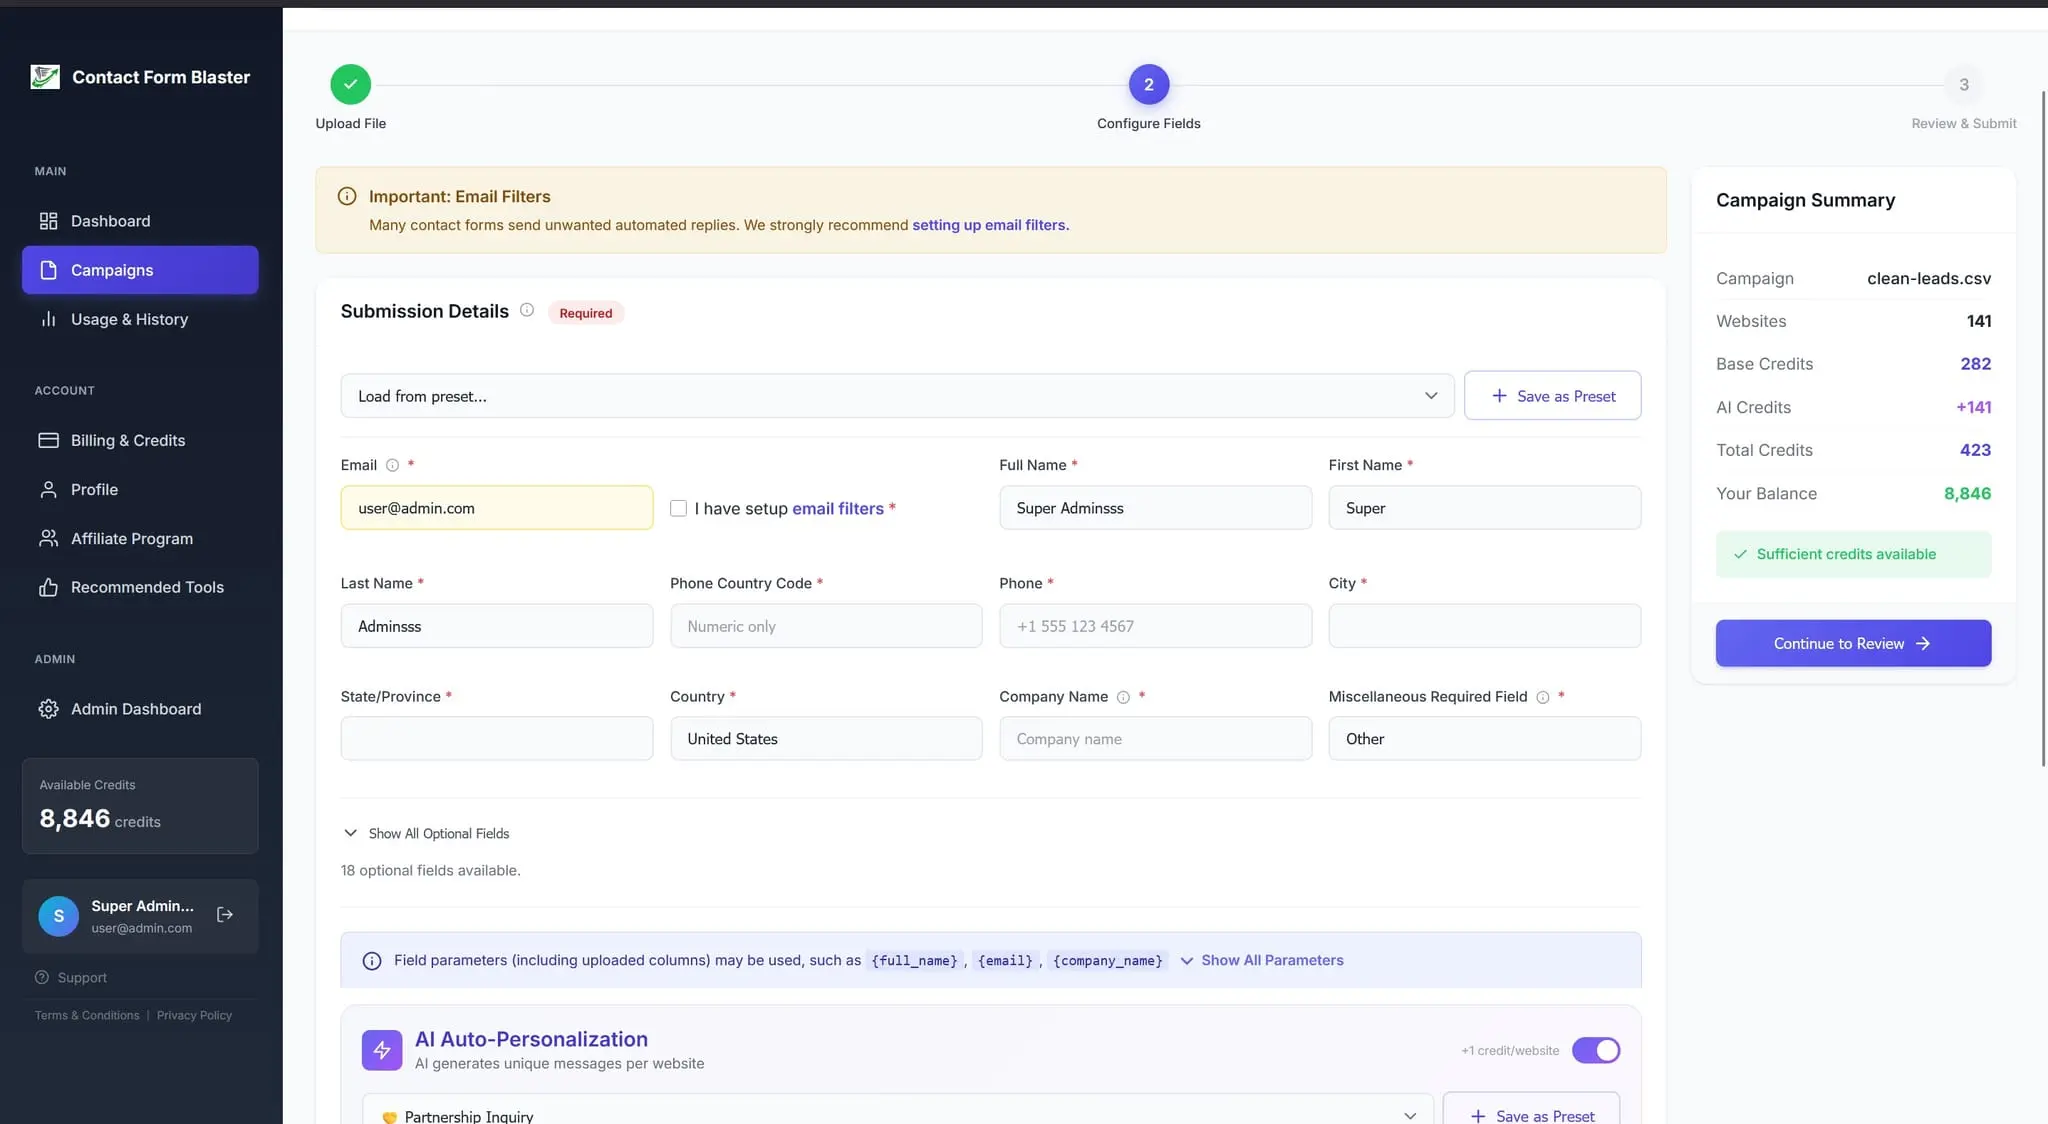Click the Super Admin avatar circle

(58, 916)
